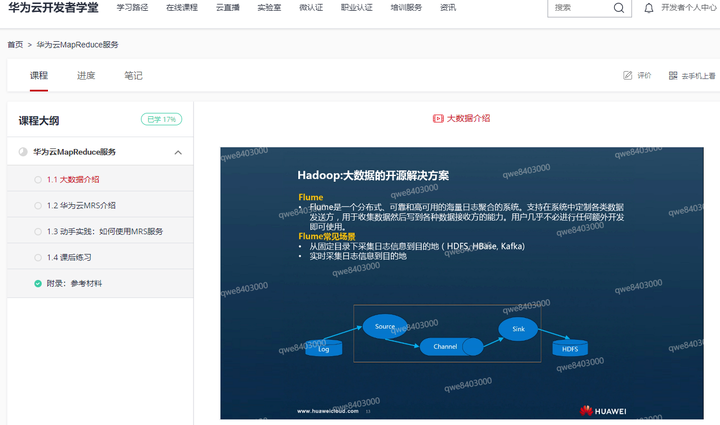The image size is (720, 425).
Task: Click www.huaweicloud.com text on slide
Action: (328, 411)
